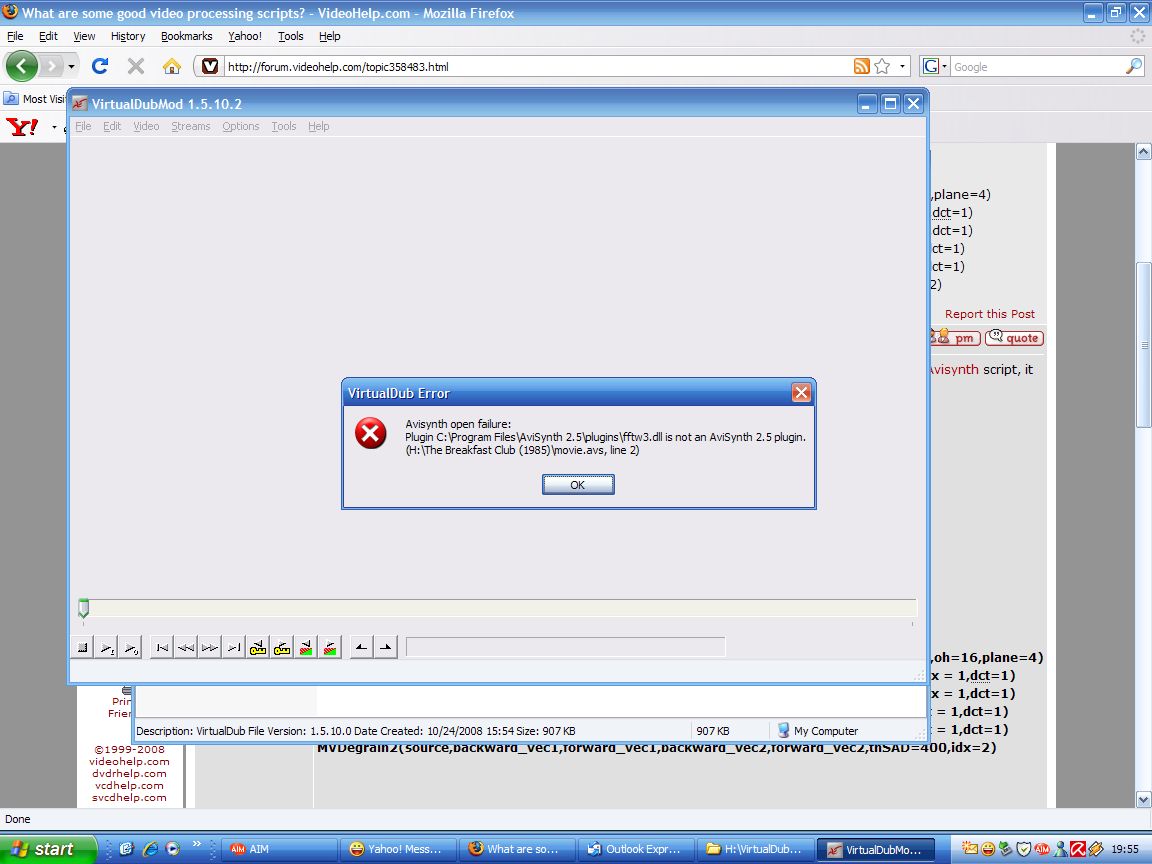The width and height of the screenshot is (1152, 864).
Task: Click the Google search field
Action: point(1037,67)
